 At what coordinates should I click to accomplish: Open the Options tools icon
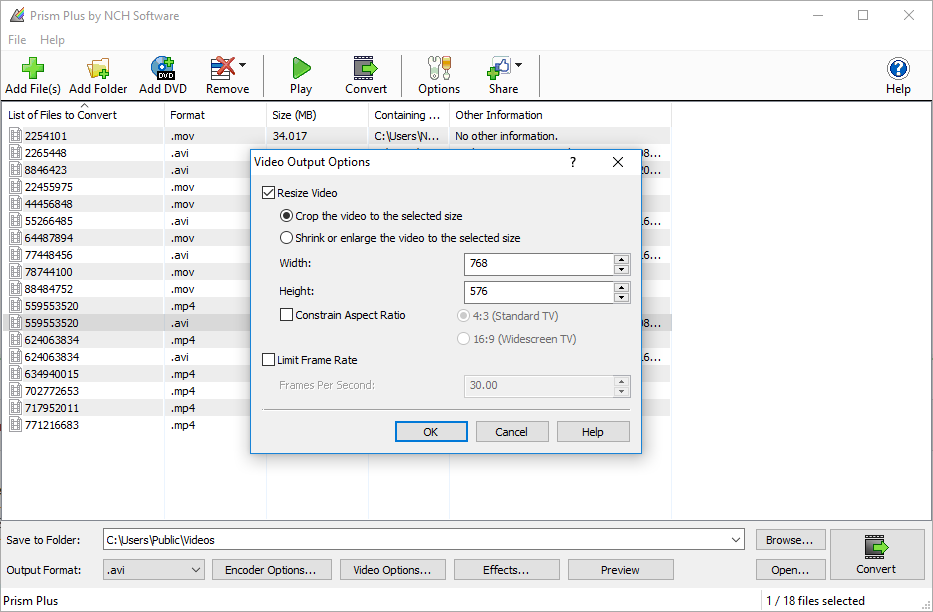tap(439, 68)
